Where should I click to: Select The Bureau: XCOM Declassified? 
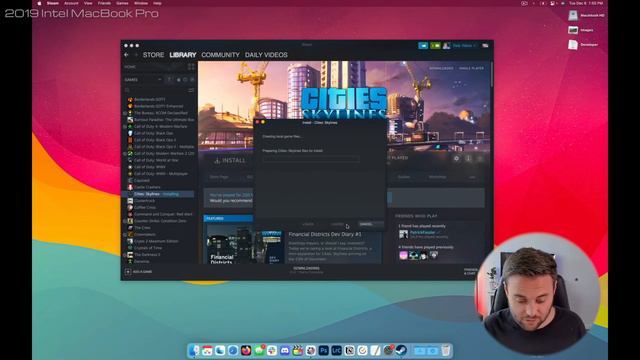160,113
